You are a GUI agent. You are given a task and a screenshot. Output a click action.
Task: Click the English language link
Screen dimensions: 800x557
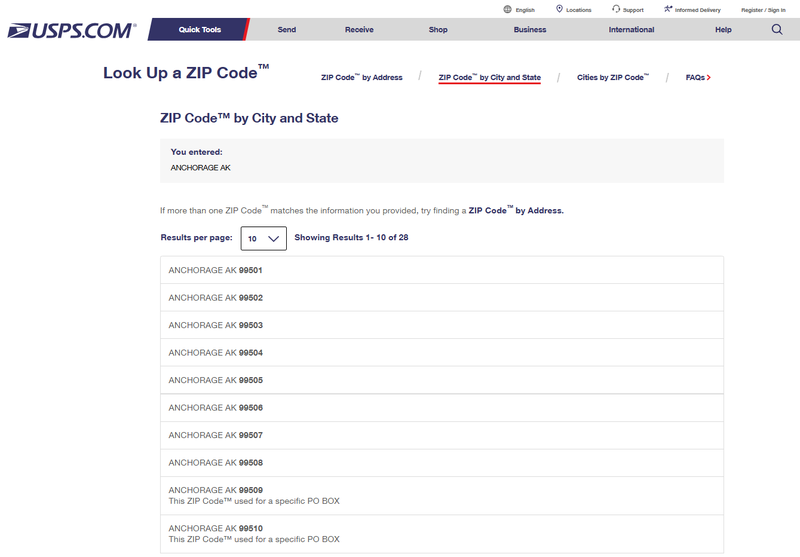(x=525, y=10)
